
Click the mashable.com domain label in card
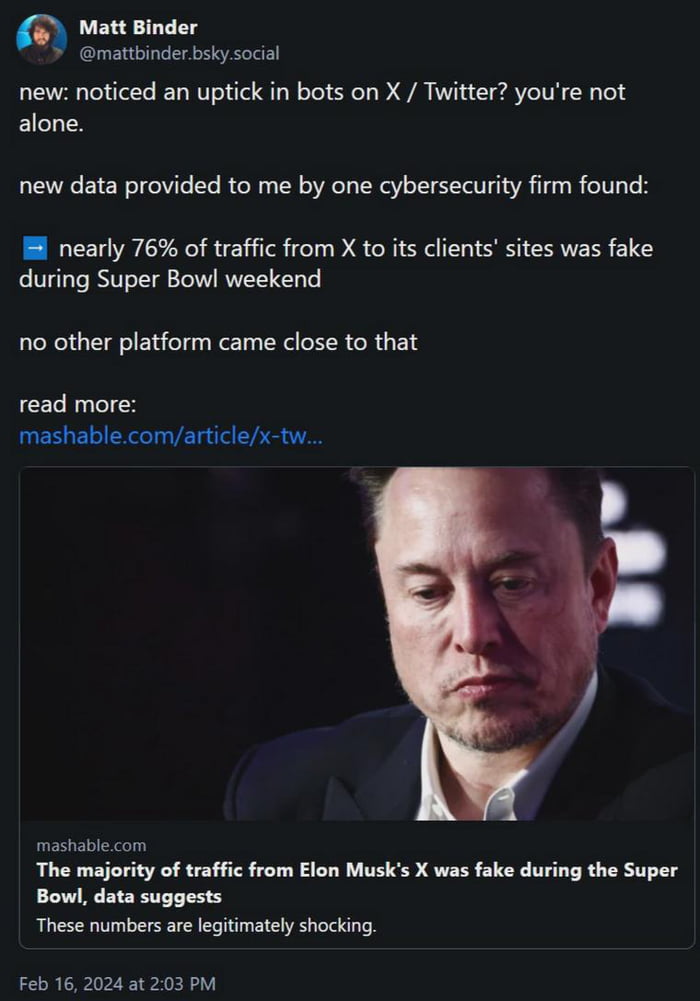[x=91, y=846]
